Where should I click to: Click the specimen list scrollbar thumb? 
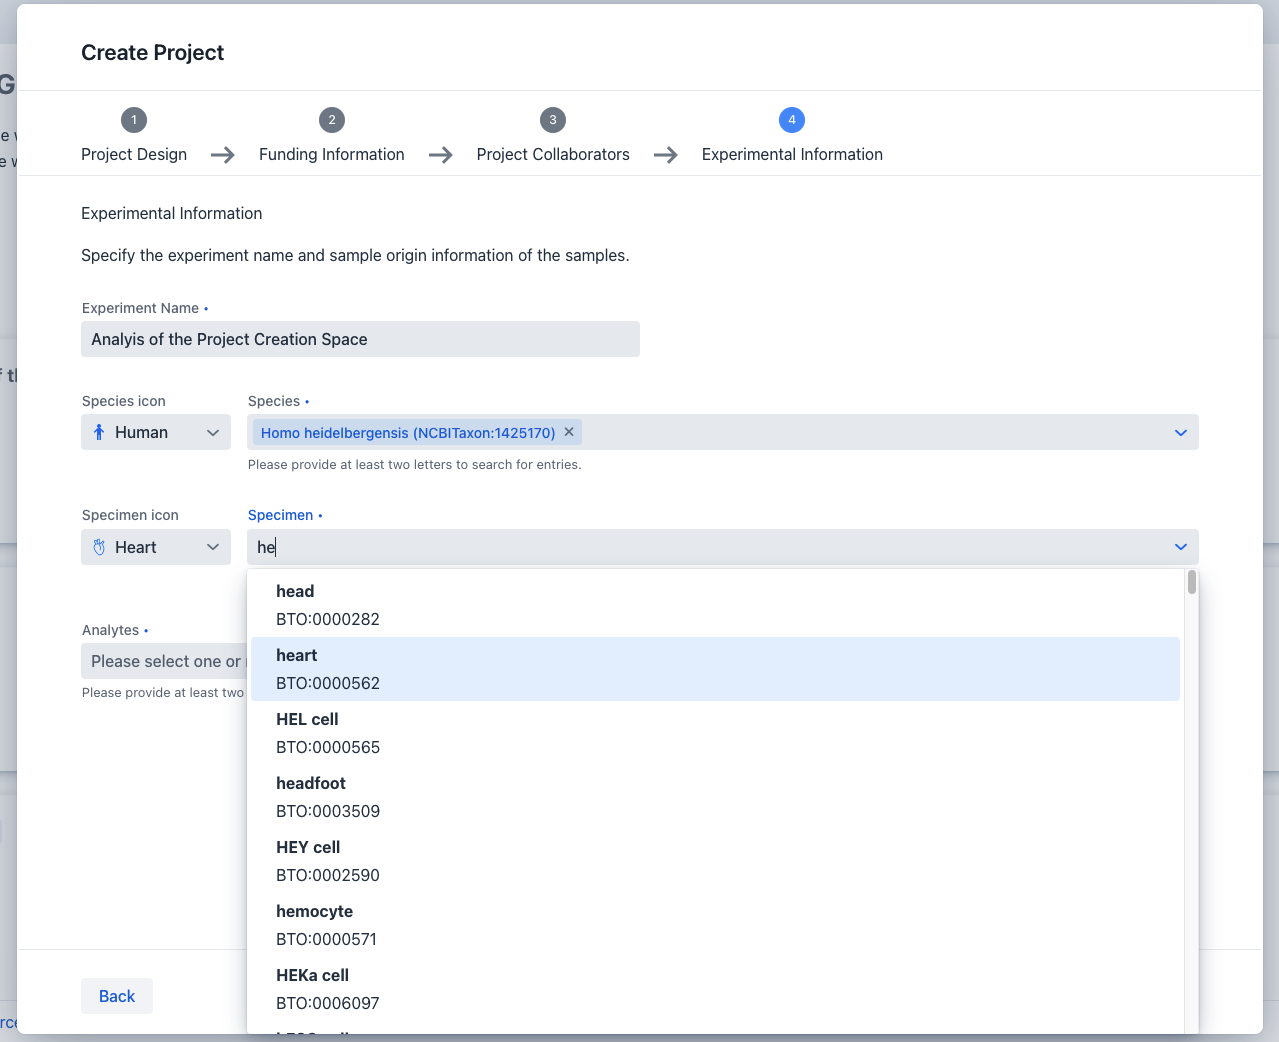(1192, 582)
